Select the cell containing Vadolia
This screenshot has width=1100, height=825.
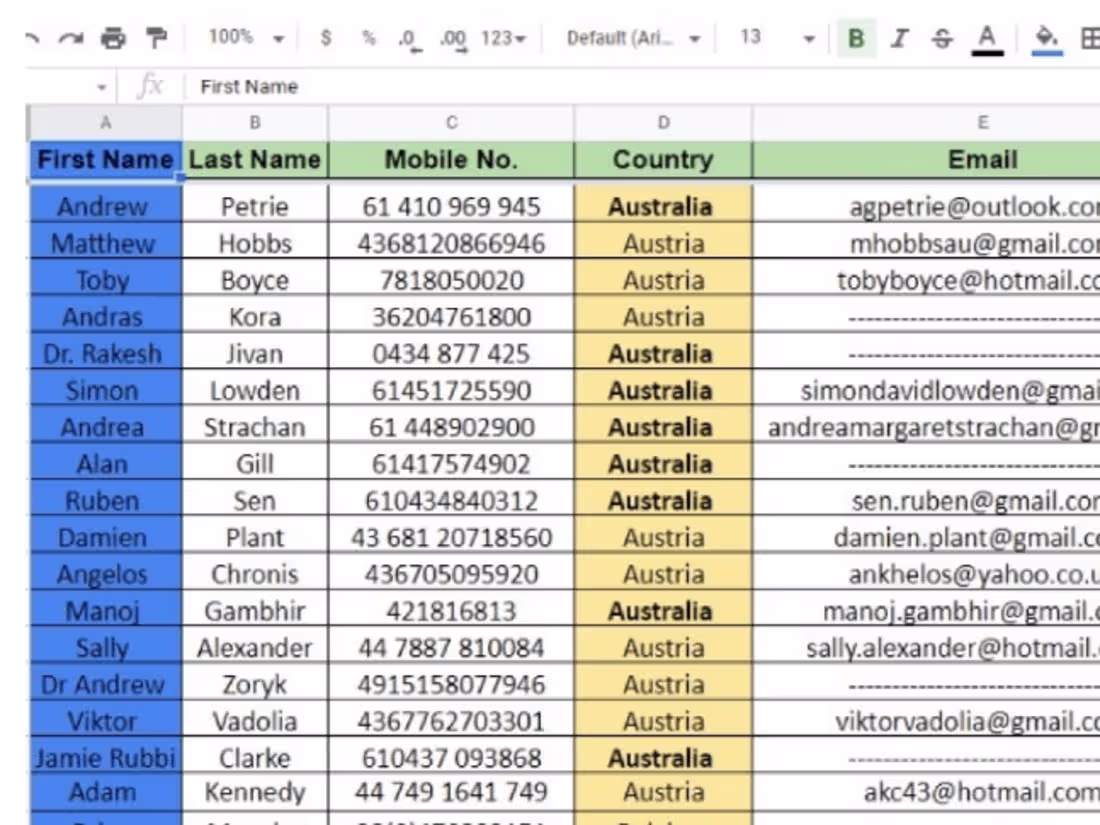pyautogui.click(x=255, y=720)
